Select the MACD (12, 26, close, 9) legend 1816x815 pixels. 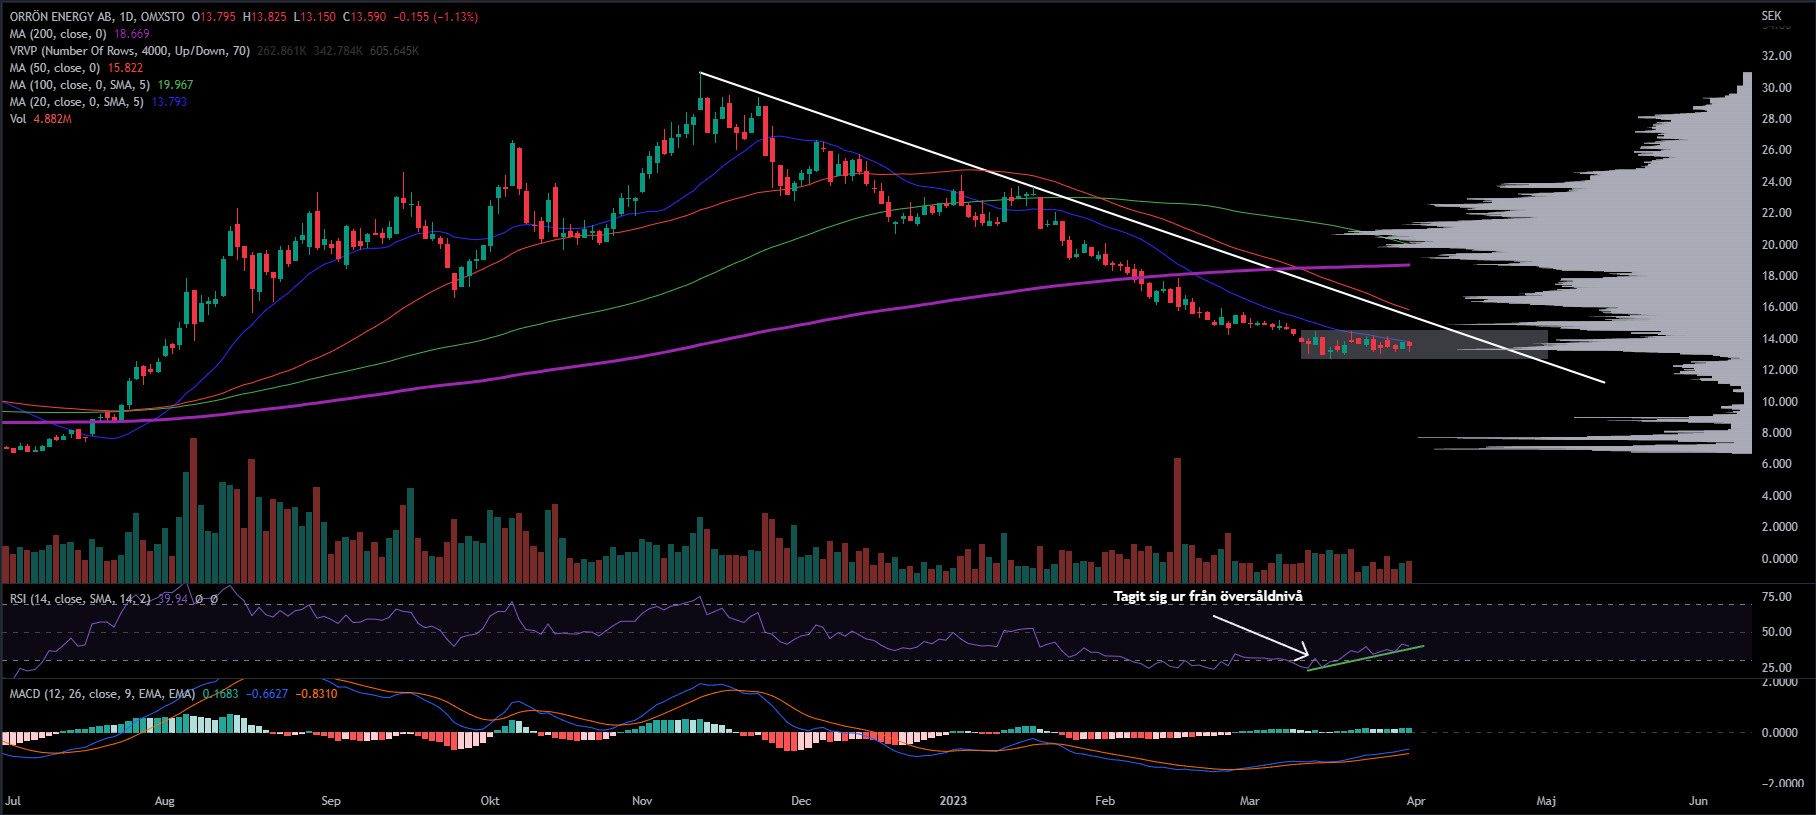102,694
